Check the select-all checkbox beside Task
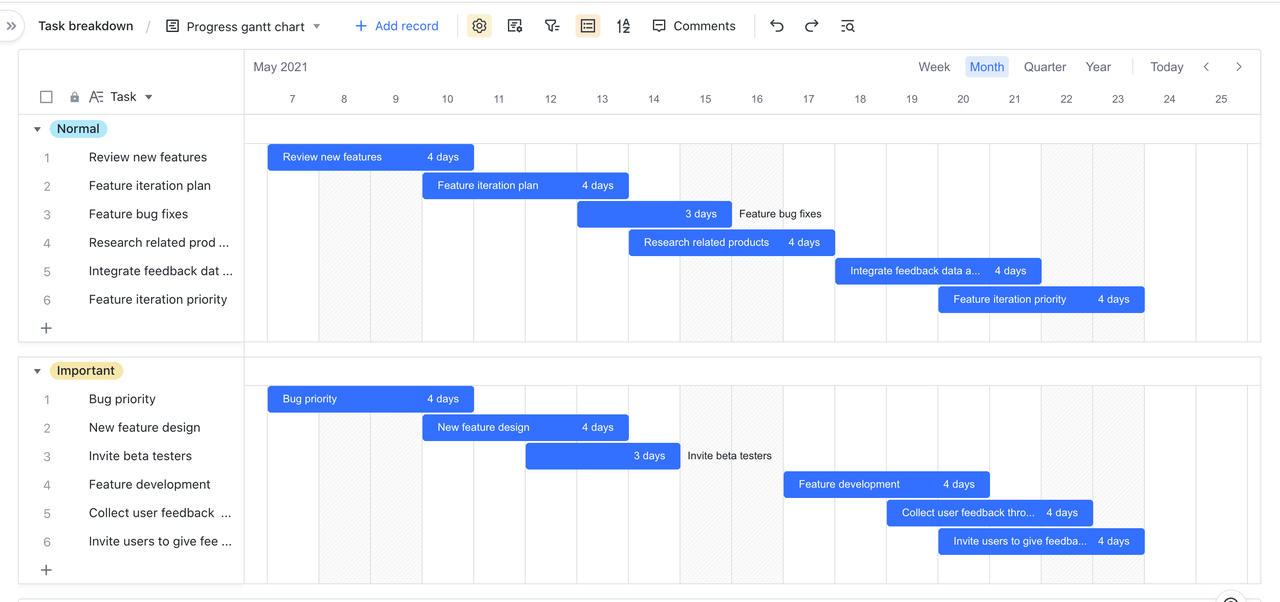 click(x=46, y=97)
